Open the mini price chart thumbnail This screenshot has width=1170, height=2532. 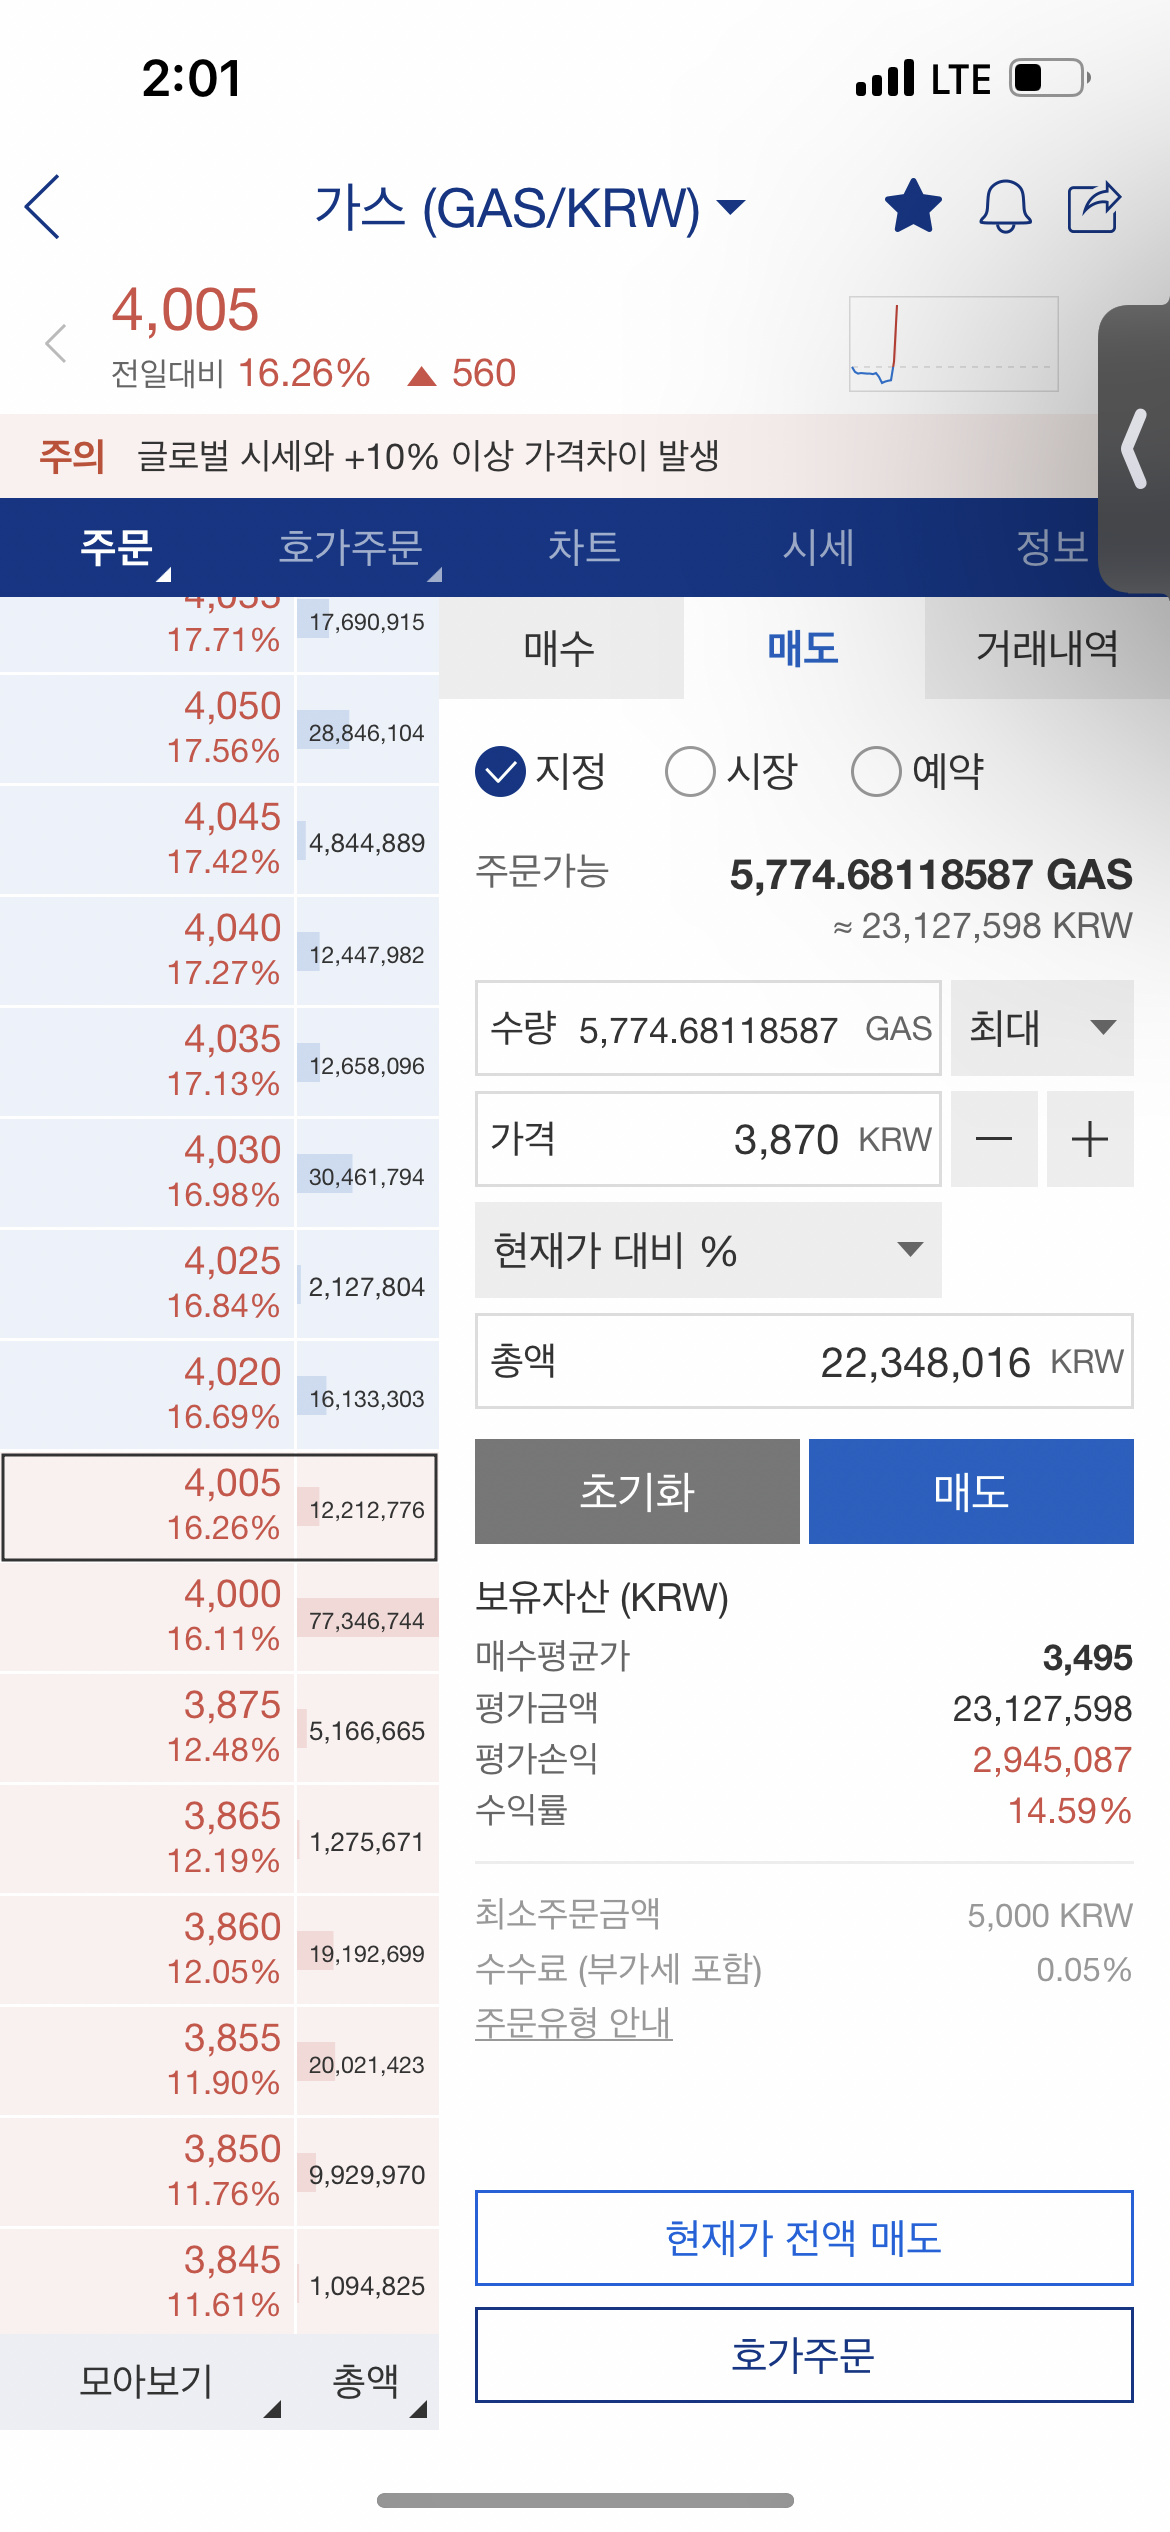[x=953, y=343]
